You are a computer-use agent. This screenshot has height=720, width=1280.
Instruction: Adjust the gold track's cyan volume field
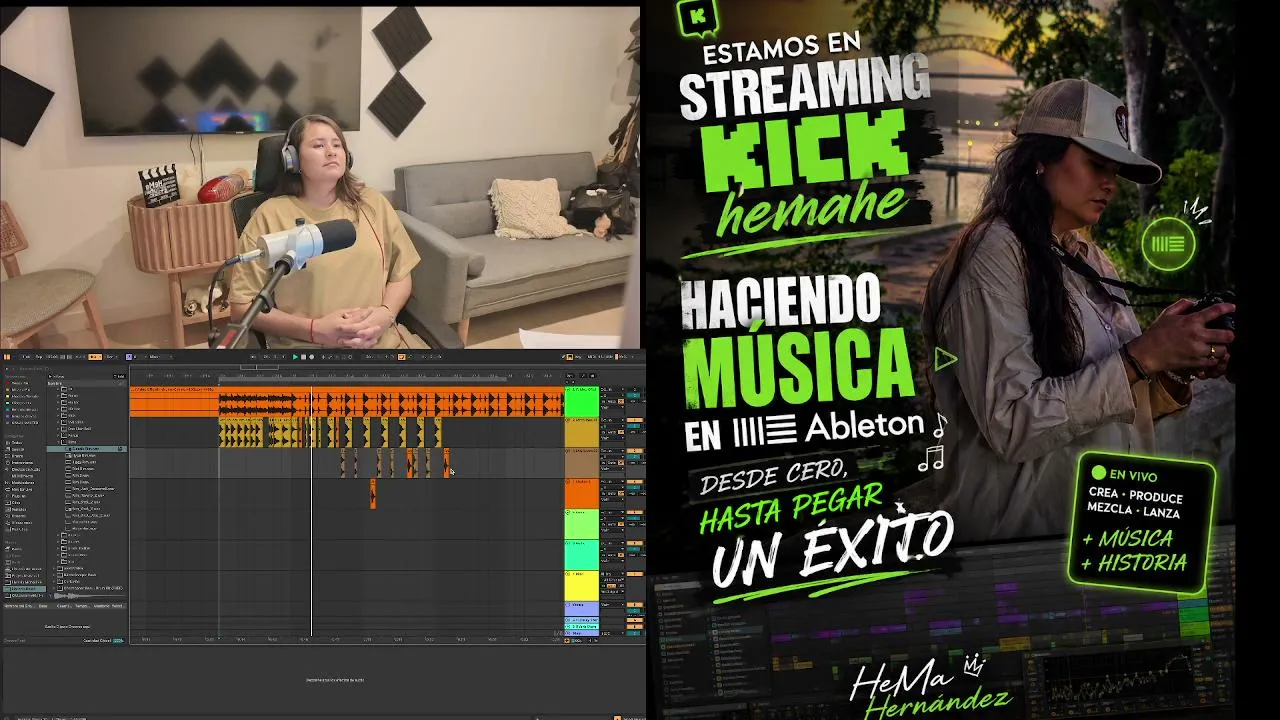[633, 425]
